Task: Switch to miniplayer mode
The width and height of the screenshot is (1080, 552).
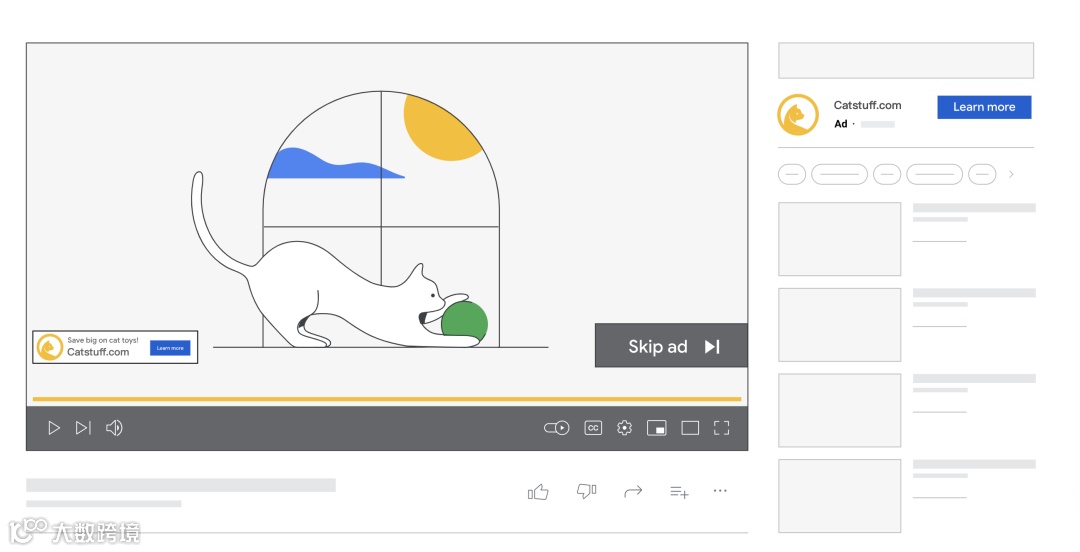Action: [656, 428]
